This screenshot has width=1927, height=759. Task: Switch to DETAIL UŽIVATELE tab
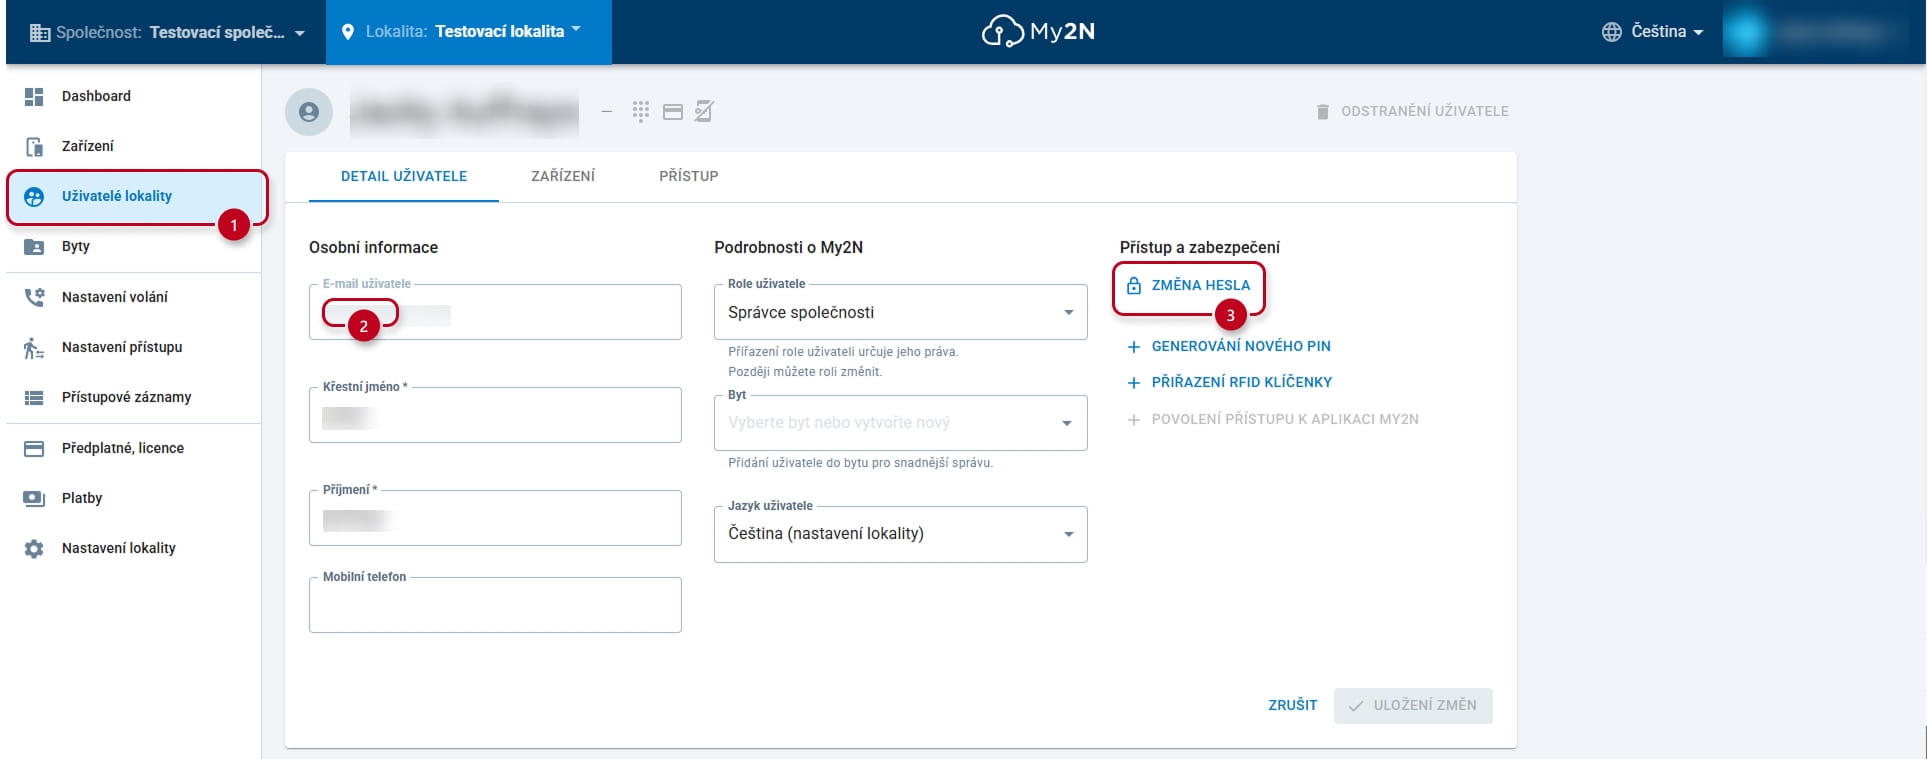(x=404, y=176)
